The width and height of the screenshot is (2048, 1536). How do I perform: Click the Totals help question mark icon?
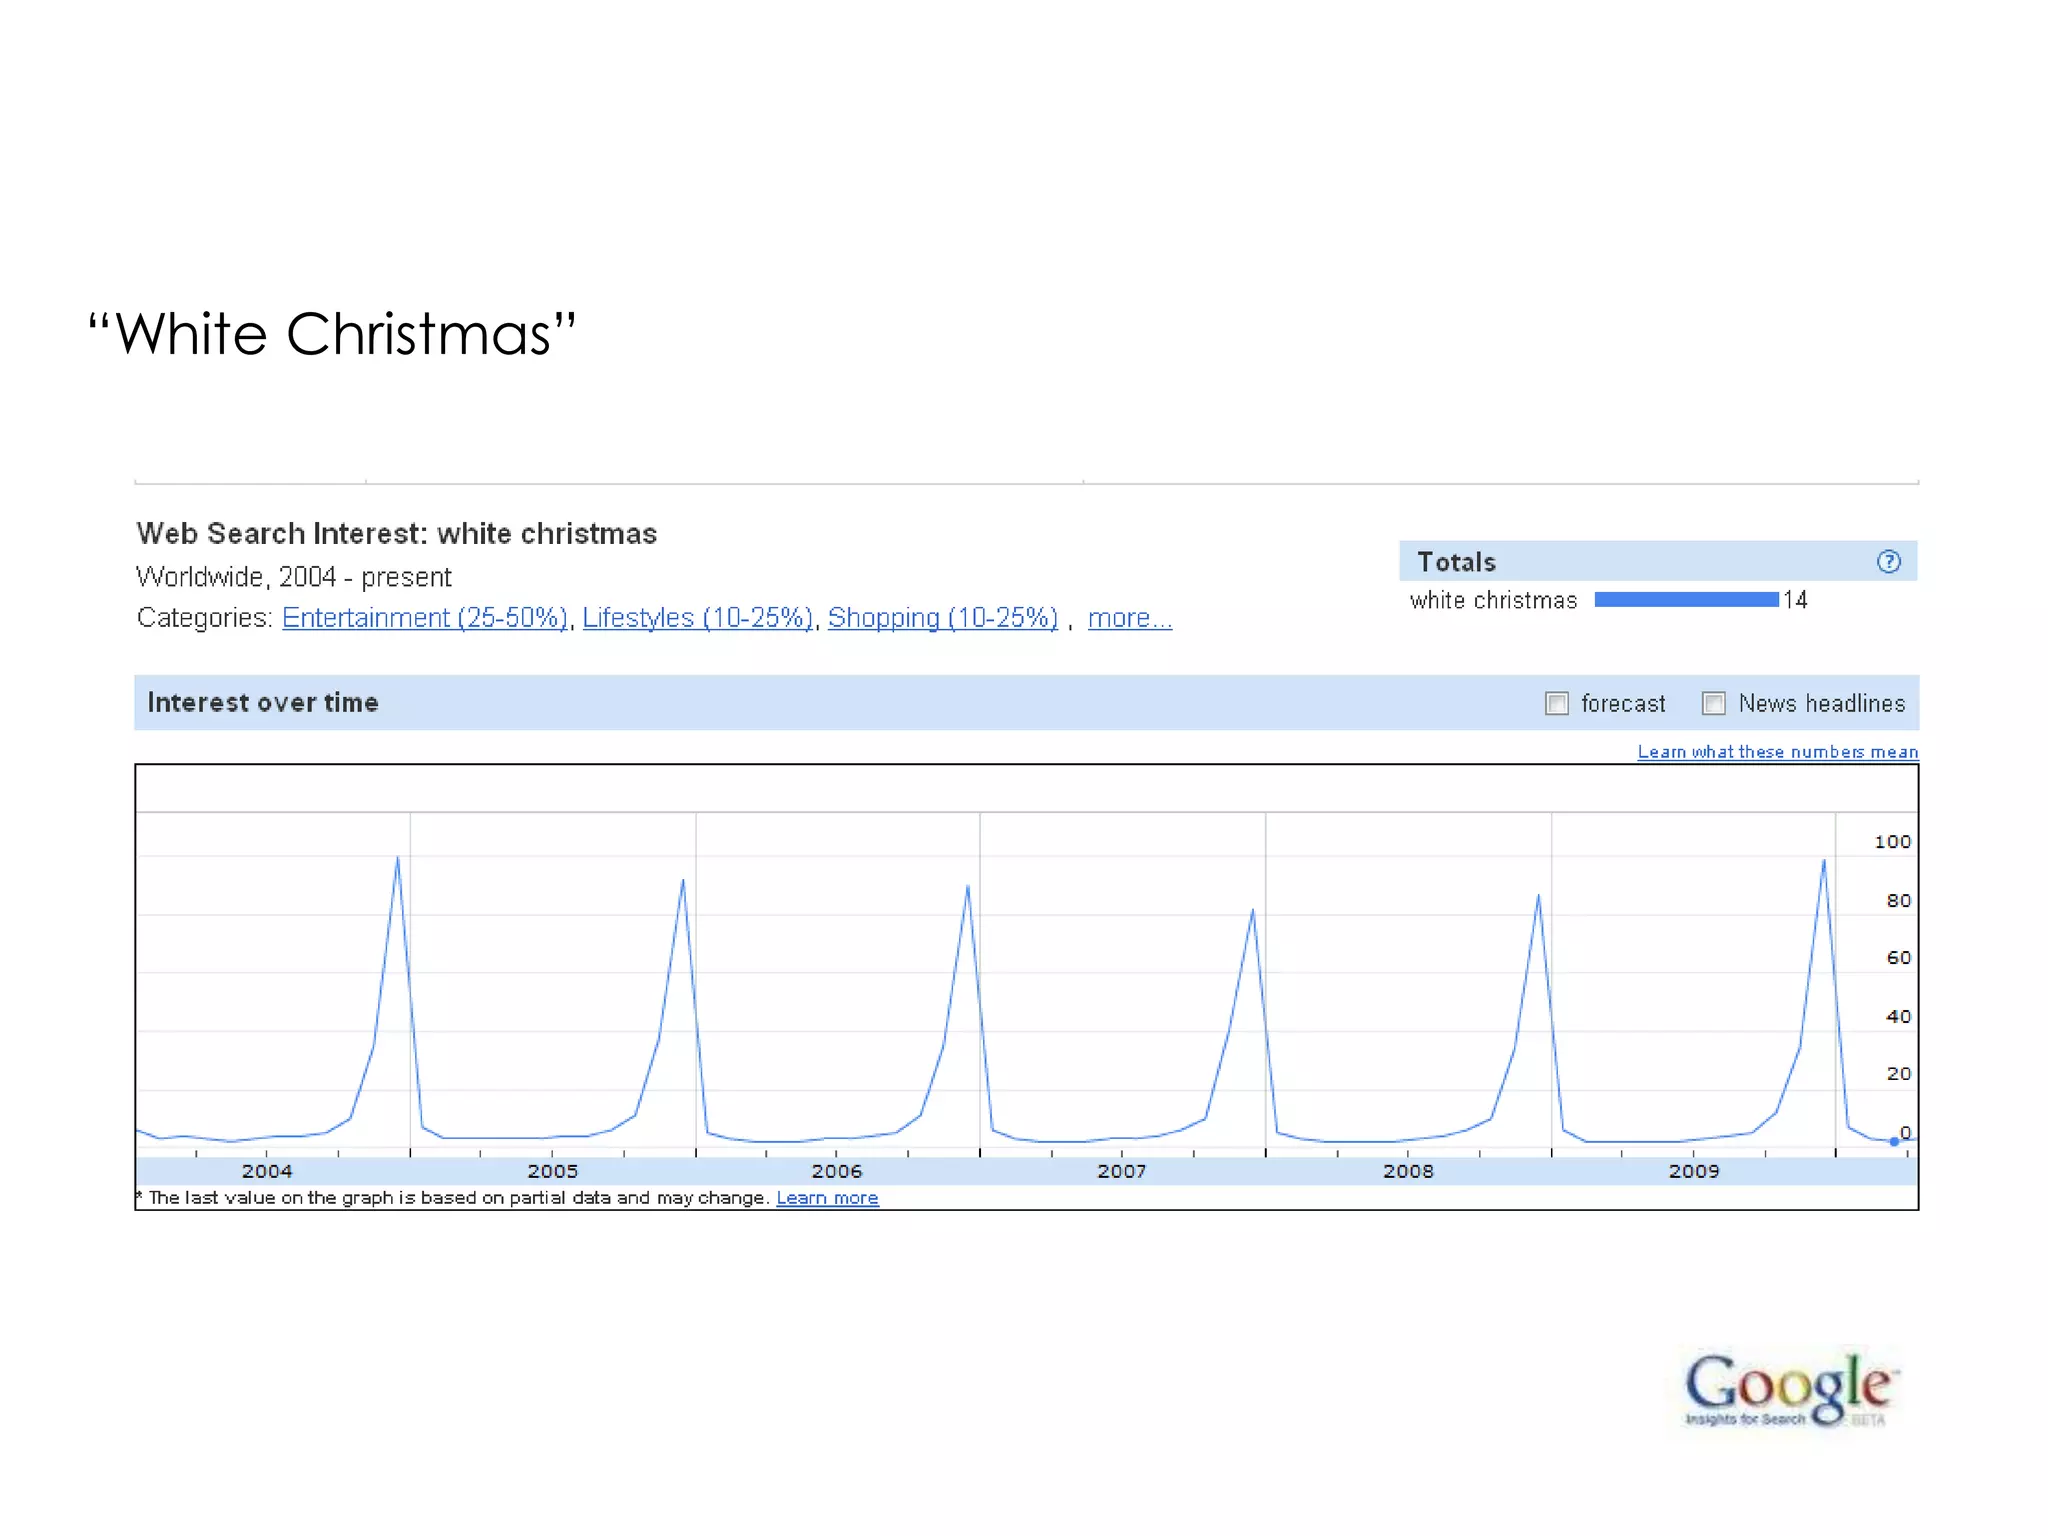click(1888, 561)
